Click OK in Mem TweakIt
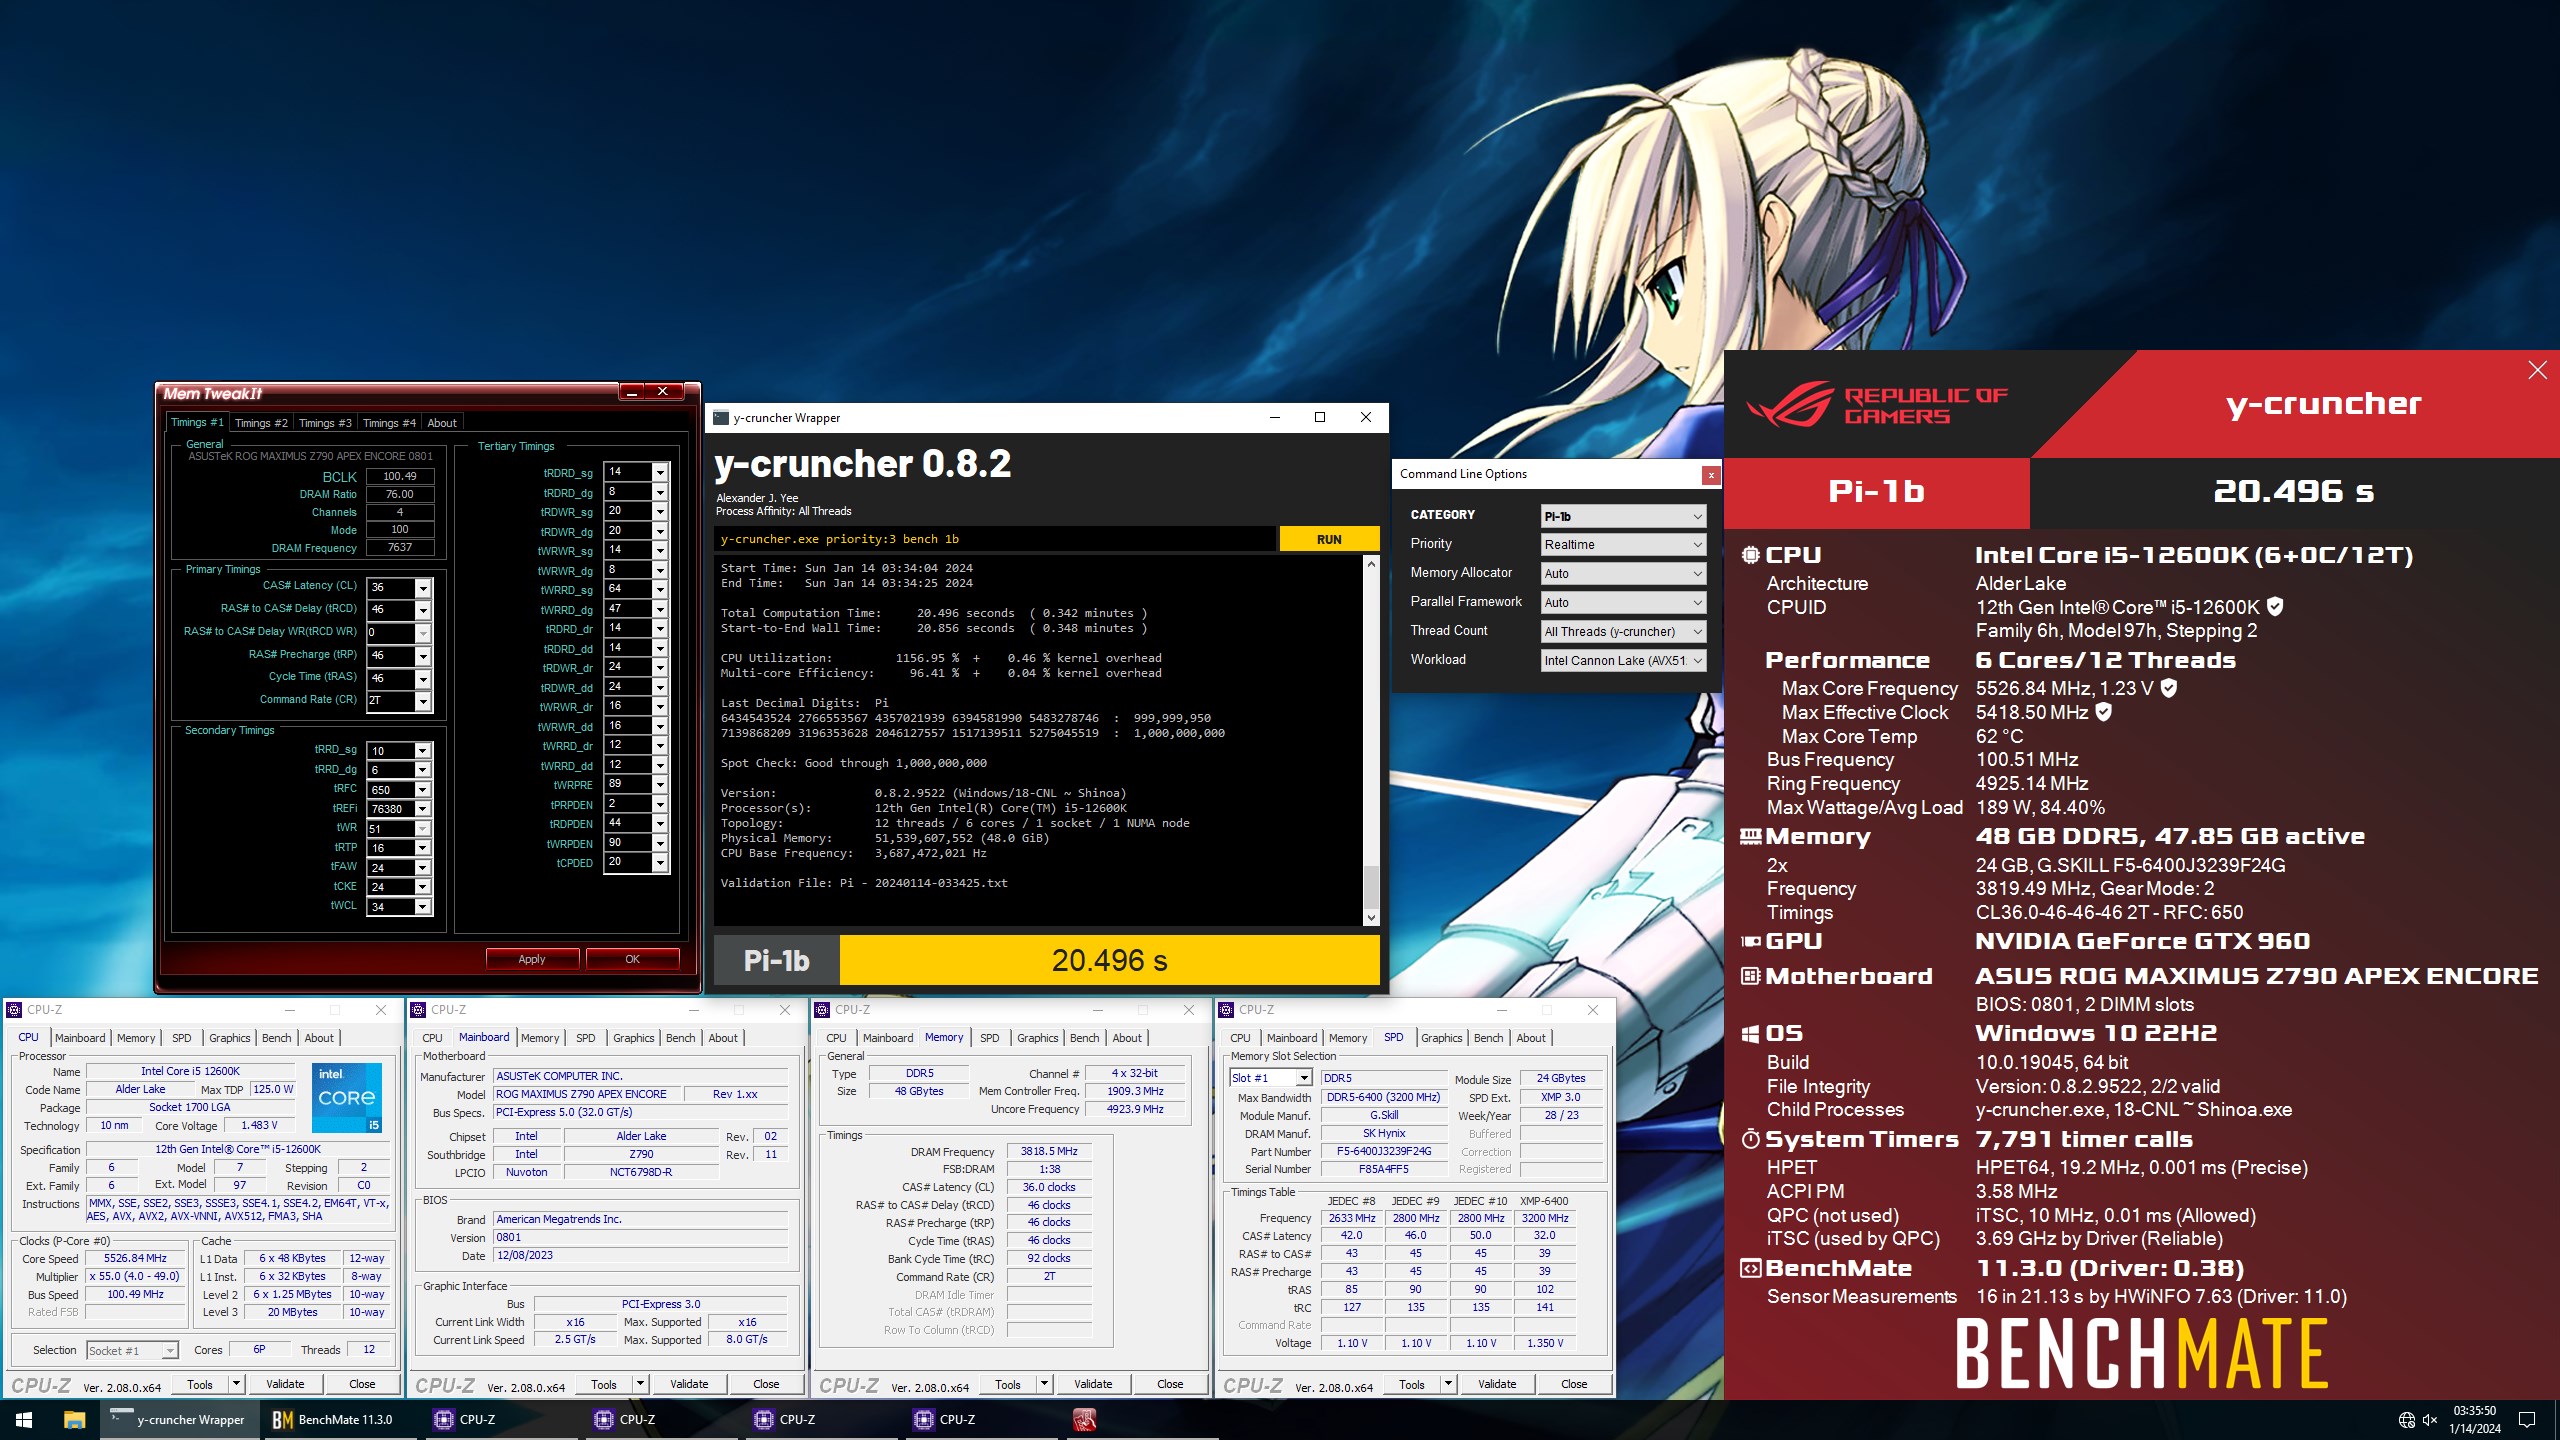Image resolution: width=2560 pixels, height=1440 pixels. [633, 959]
